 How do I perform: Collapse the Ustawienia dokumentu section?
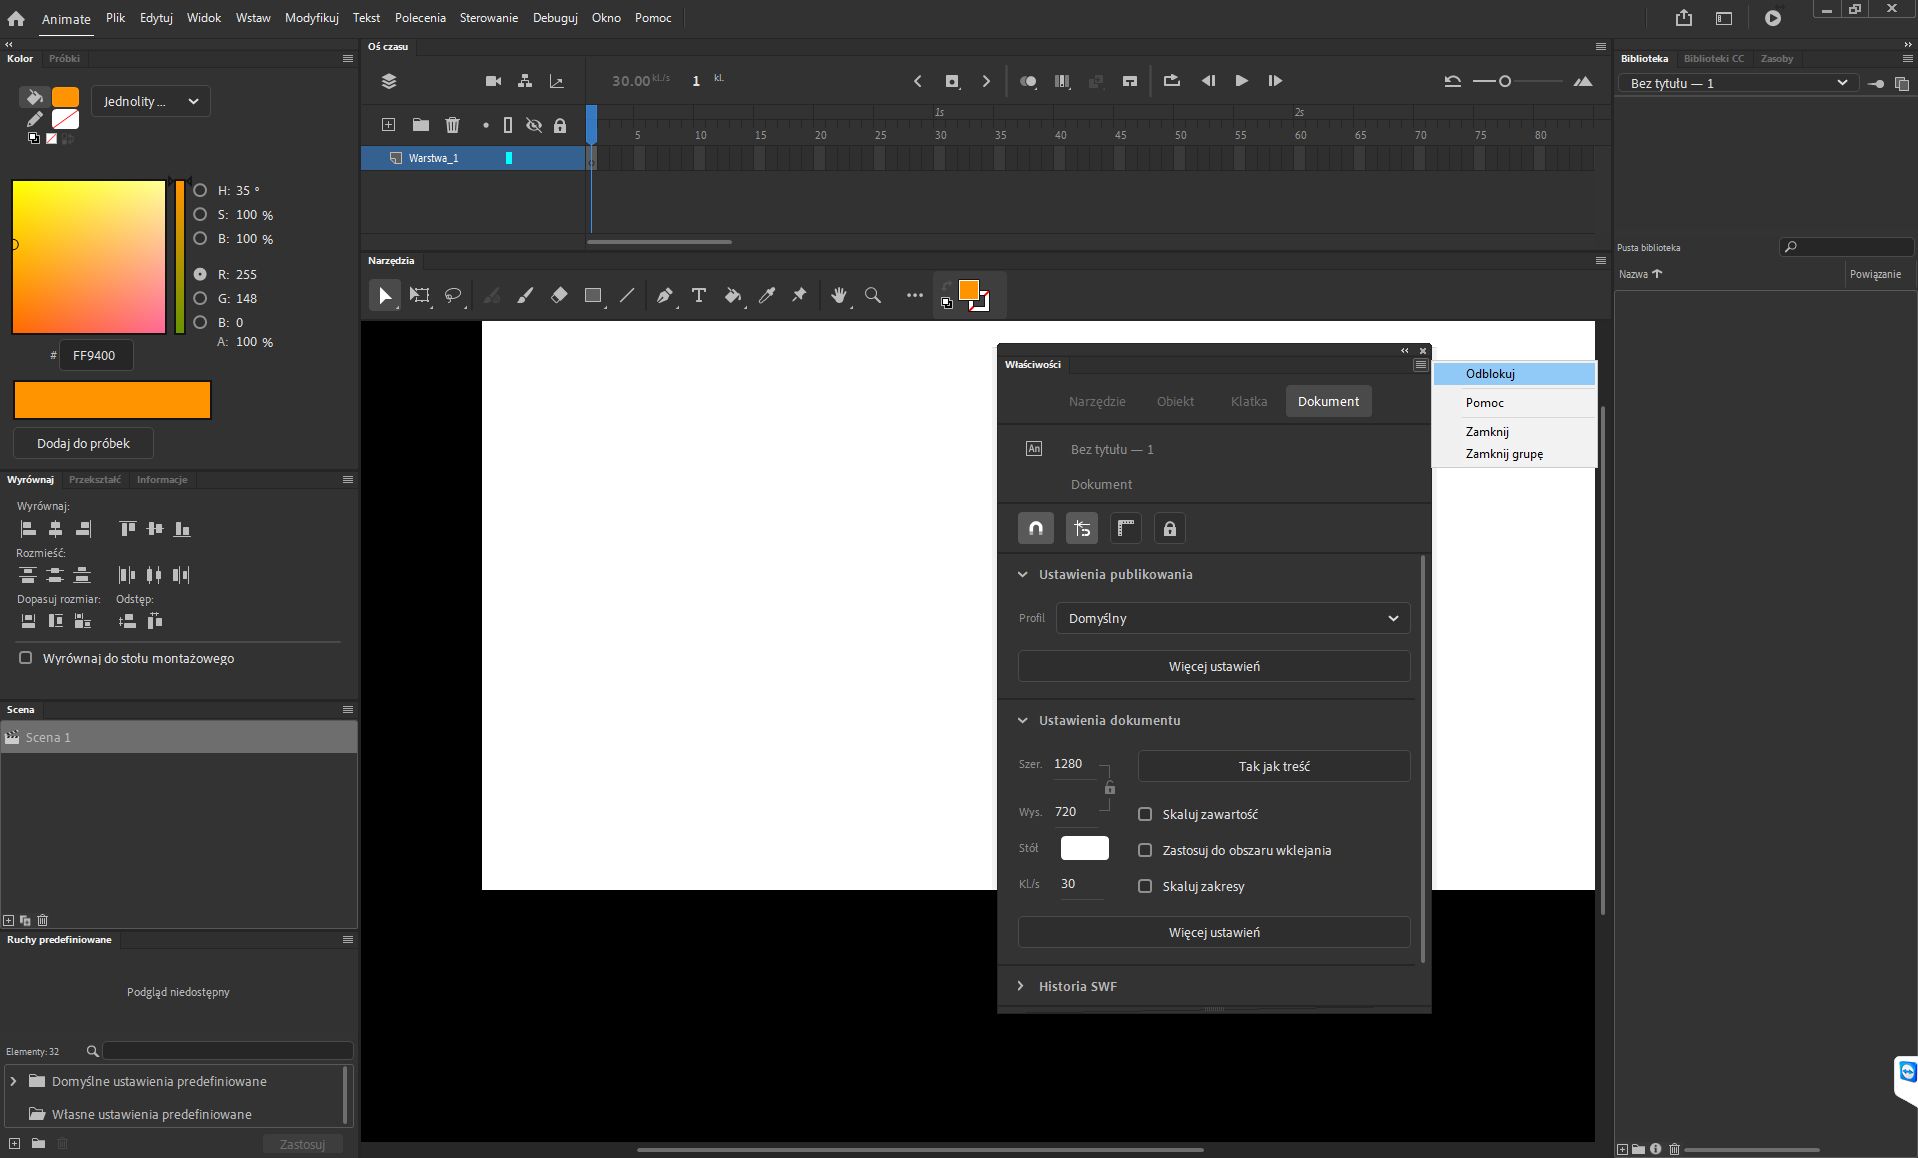[x=1024, y=720]
